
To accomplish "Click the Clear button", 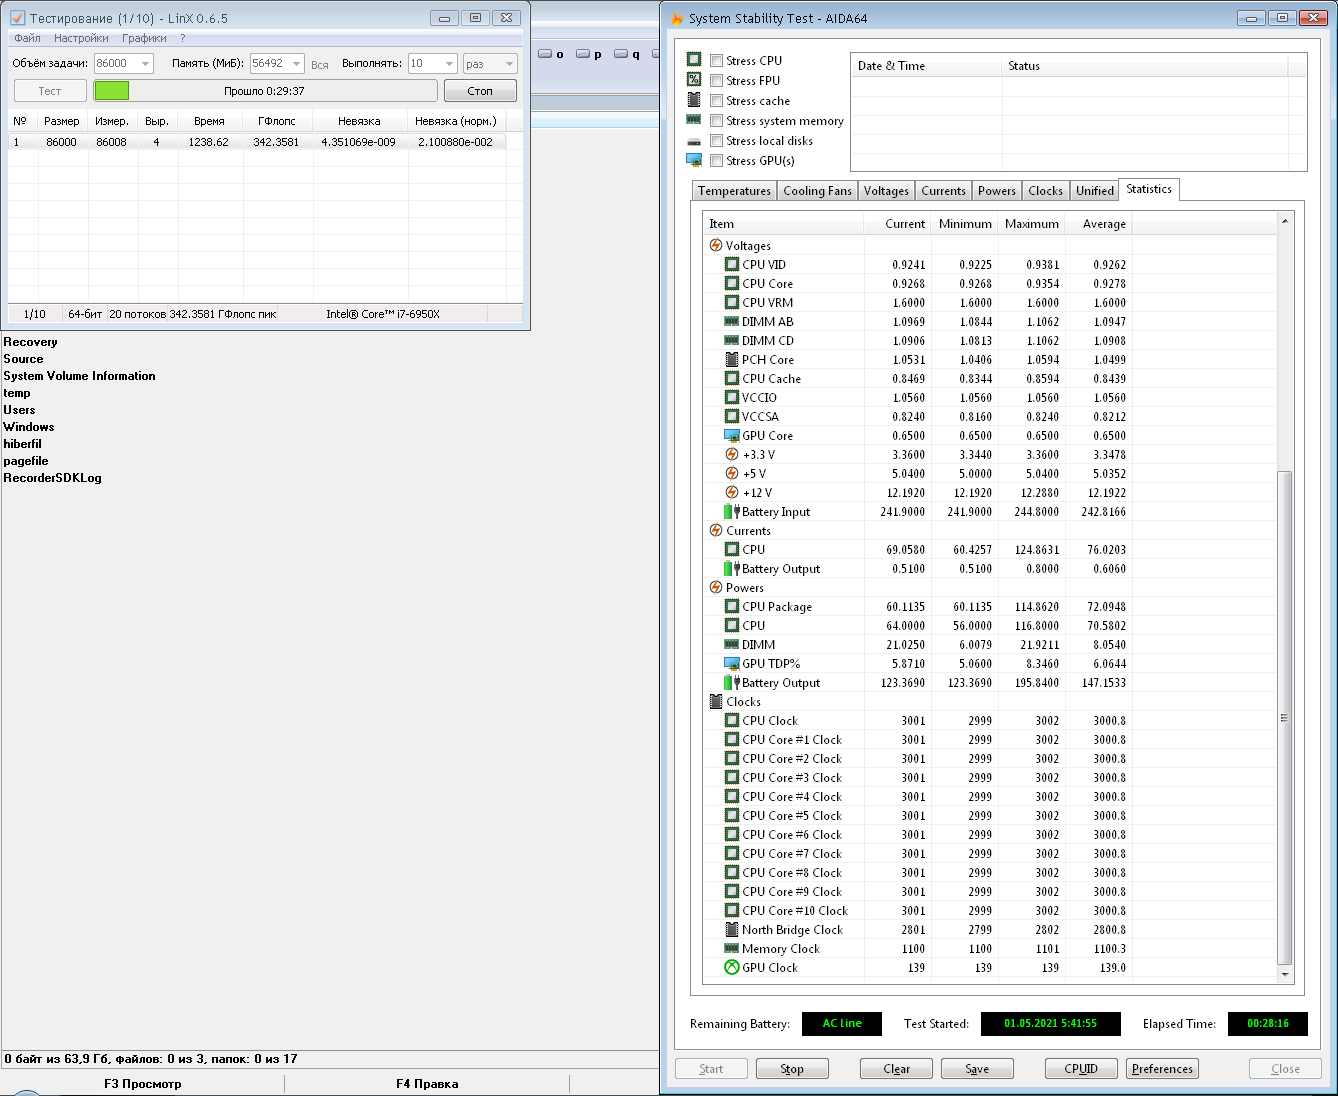I will pyautogui.click(x=896, y=1069).
